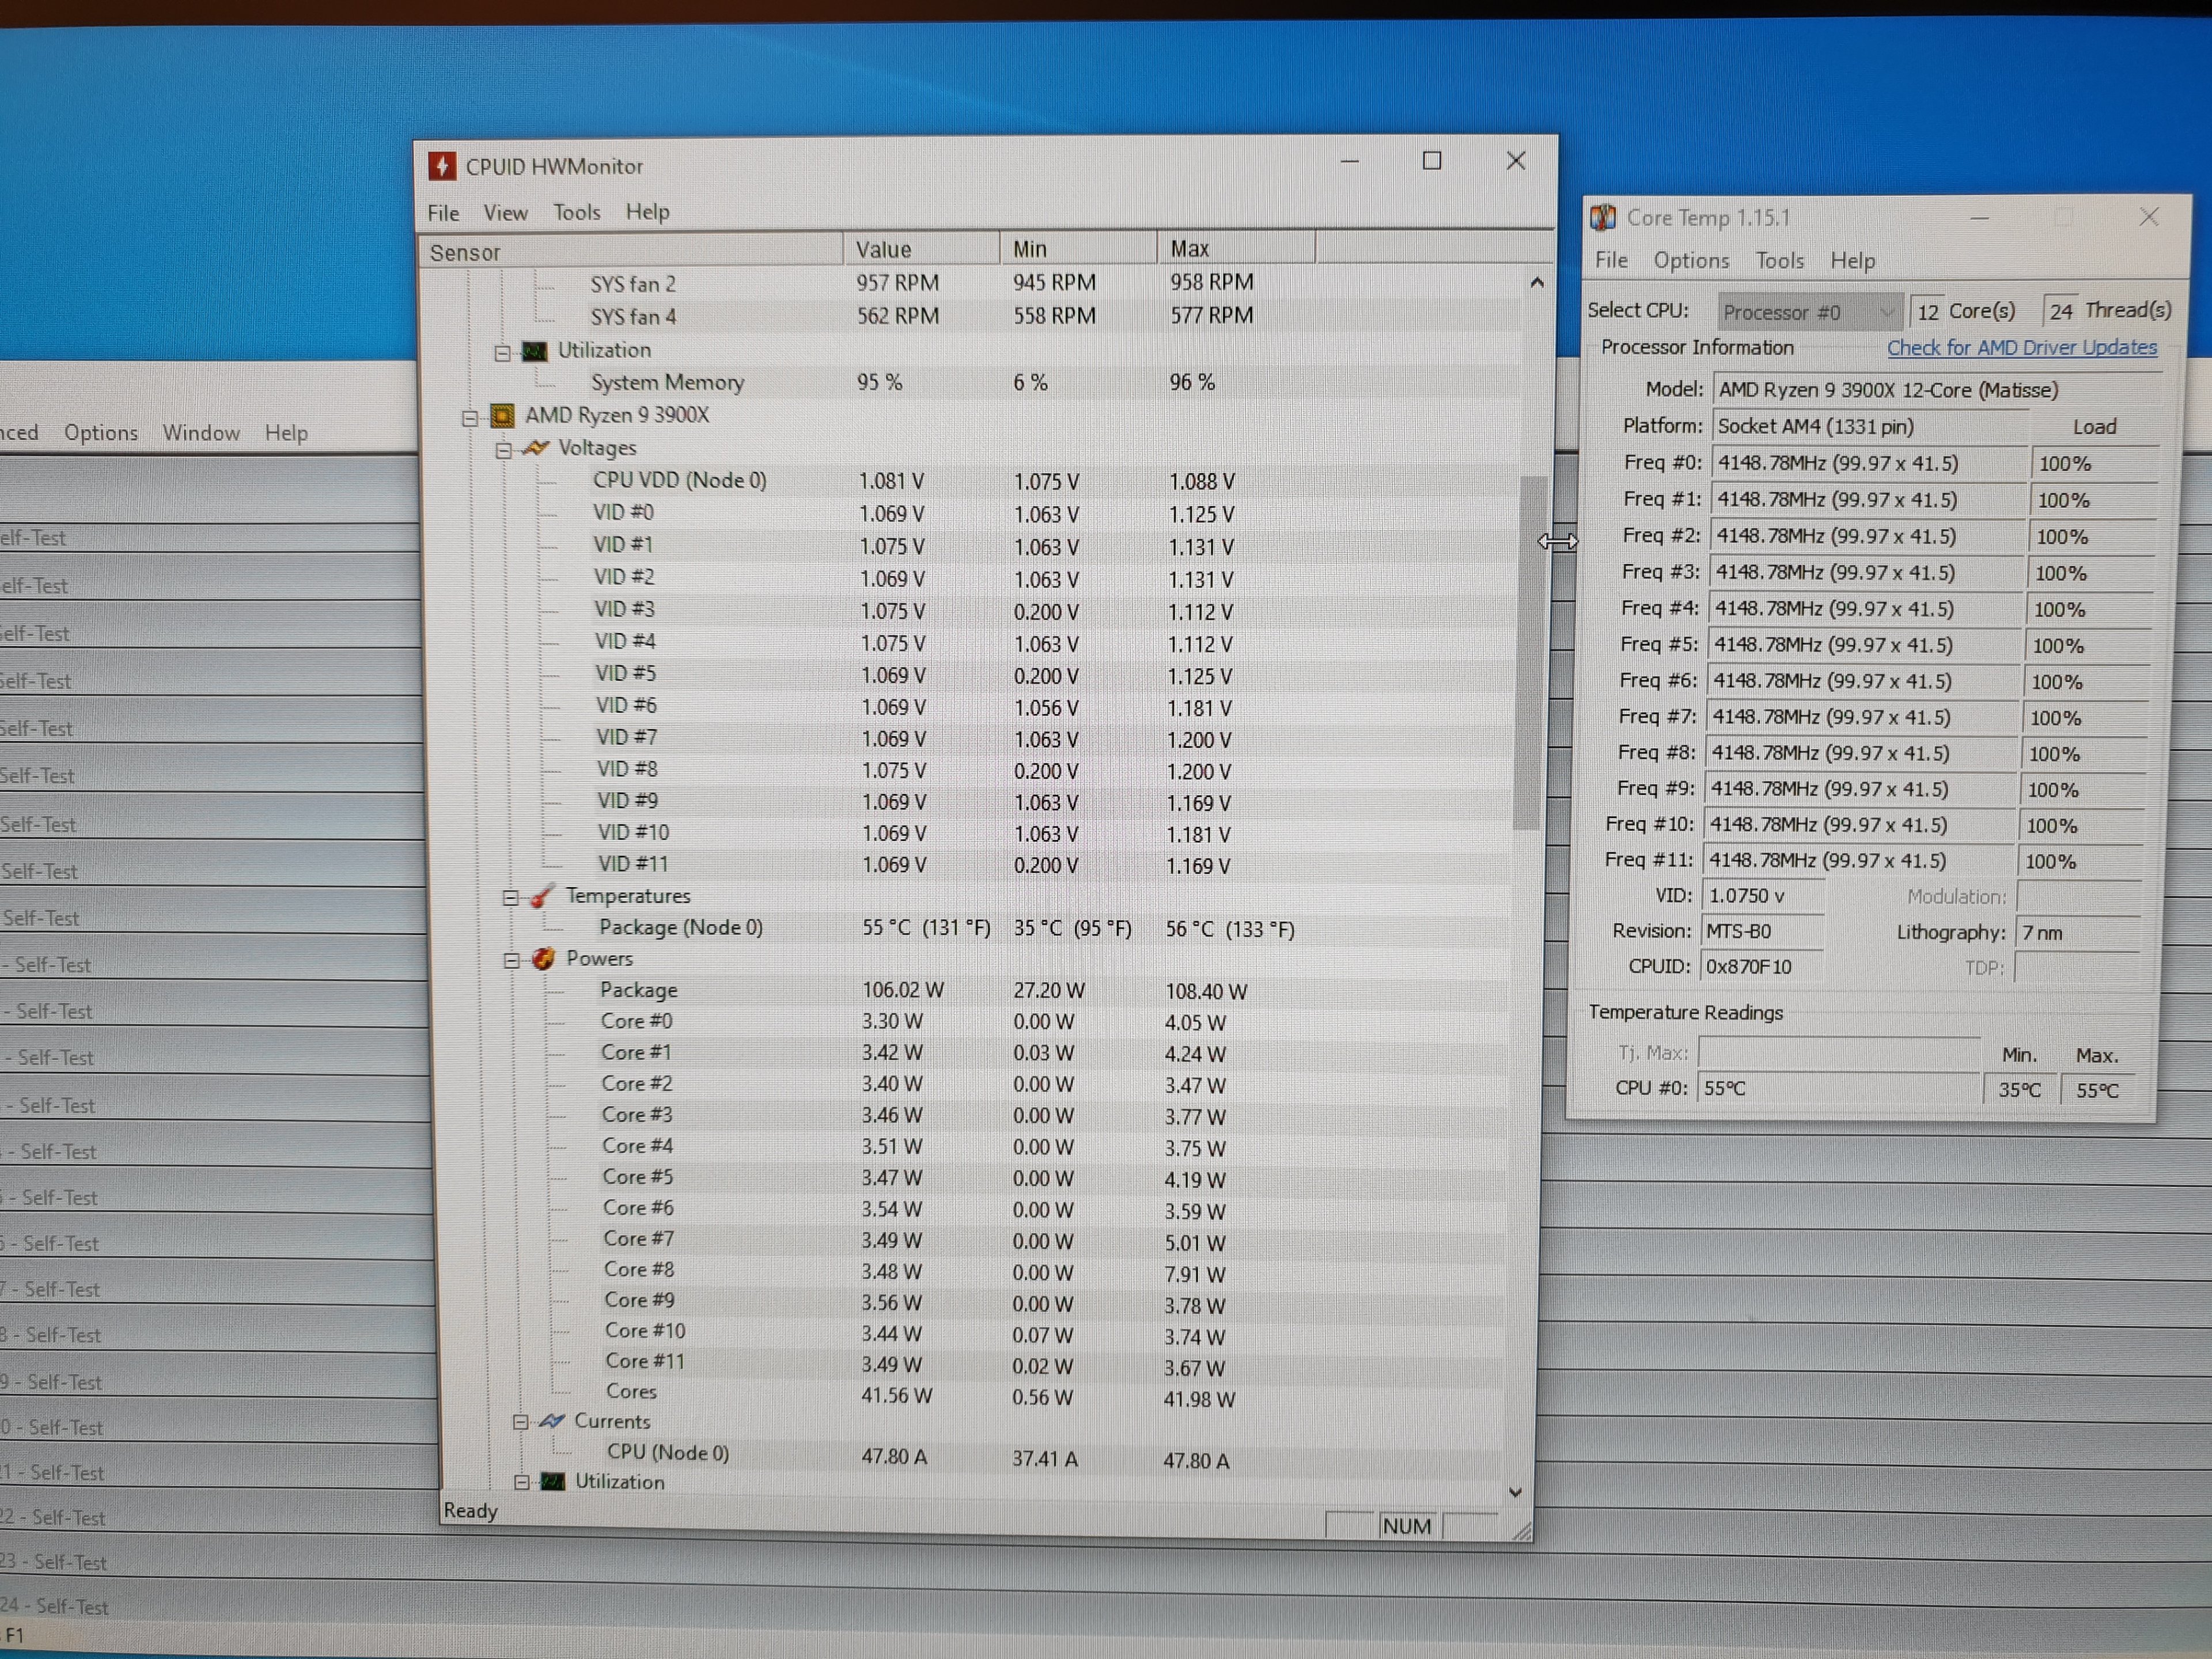Select the Package (Node 0) temperature row

pyautogui.click(x=680, y=928)
